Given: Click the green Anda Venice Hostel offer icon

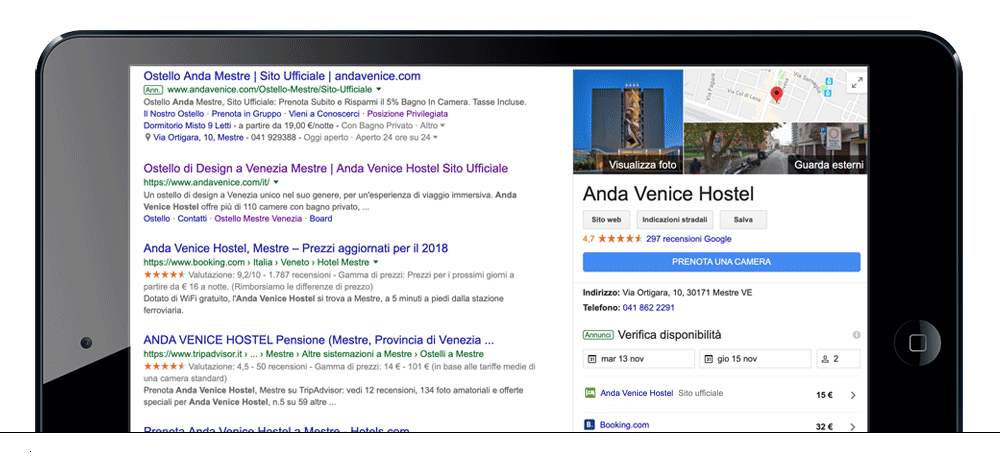Looking at the screenshot, I should [590, 393].
